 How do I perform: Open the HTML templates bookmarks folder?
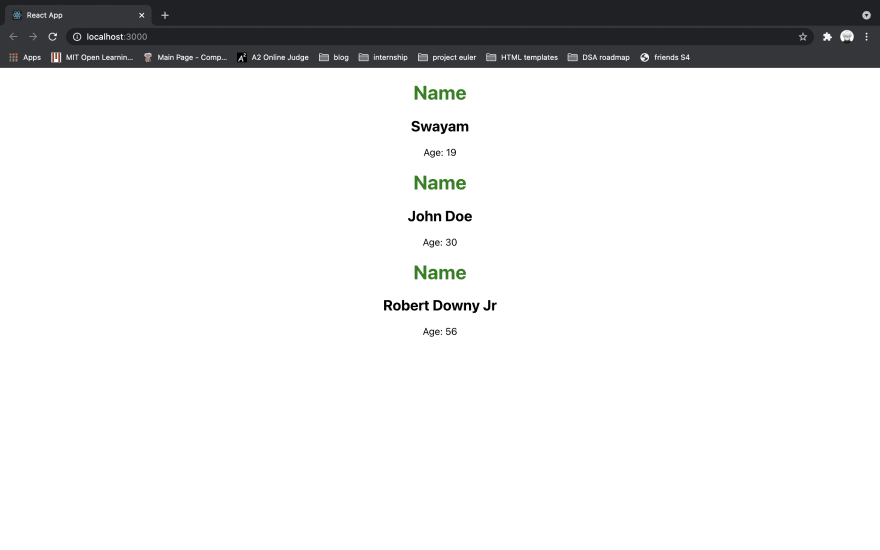click(522, 57)
